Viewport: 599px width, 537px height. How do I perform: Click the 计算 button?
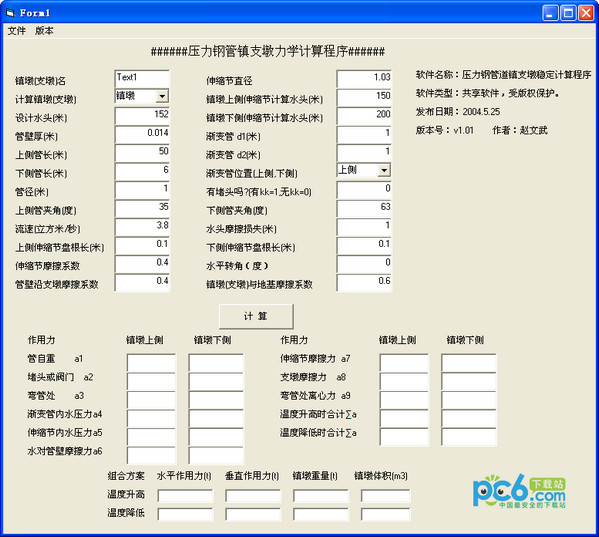click(x=256, y=316)
